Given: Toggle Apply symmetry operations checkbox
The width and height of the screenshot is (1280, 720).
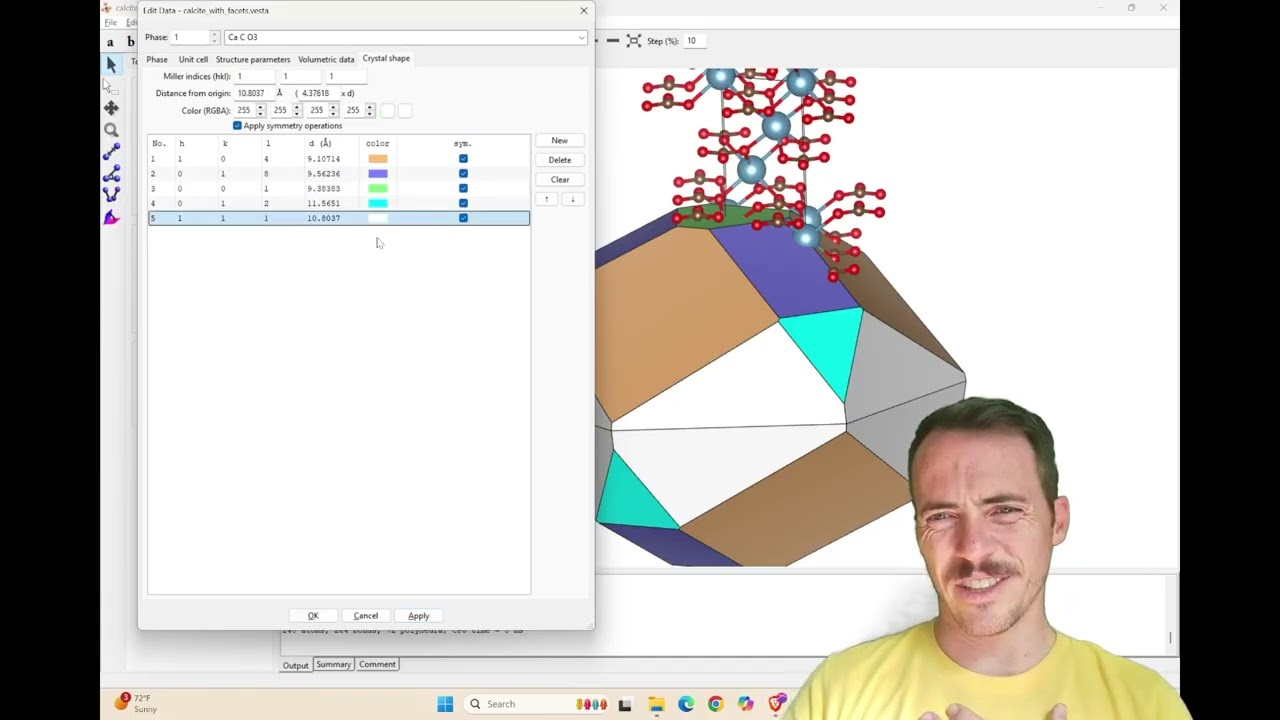Looking at the screenshot, I should tap(237, 126).
